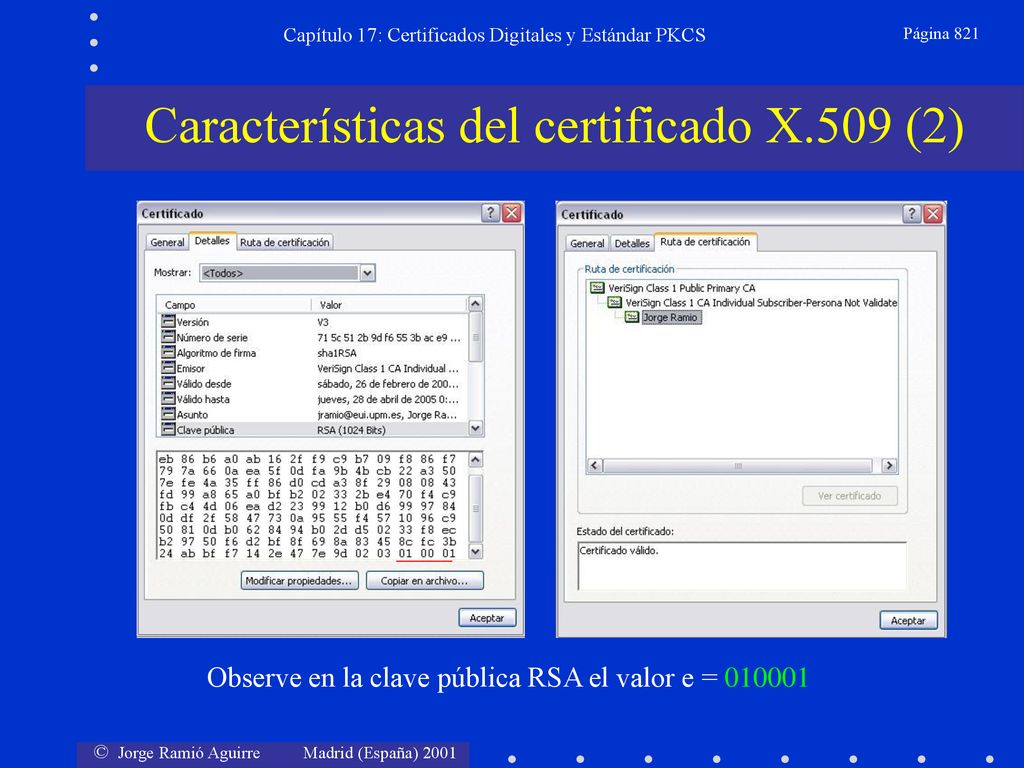
Task: Click the help question mark in left dialog
Action: point(490,213)
